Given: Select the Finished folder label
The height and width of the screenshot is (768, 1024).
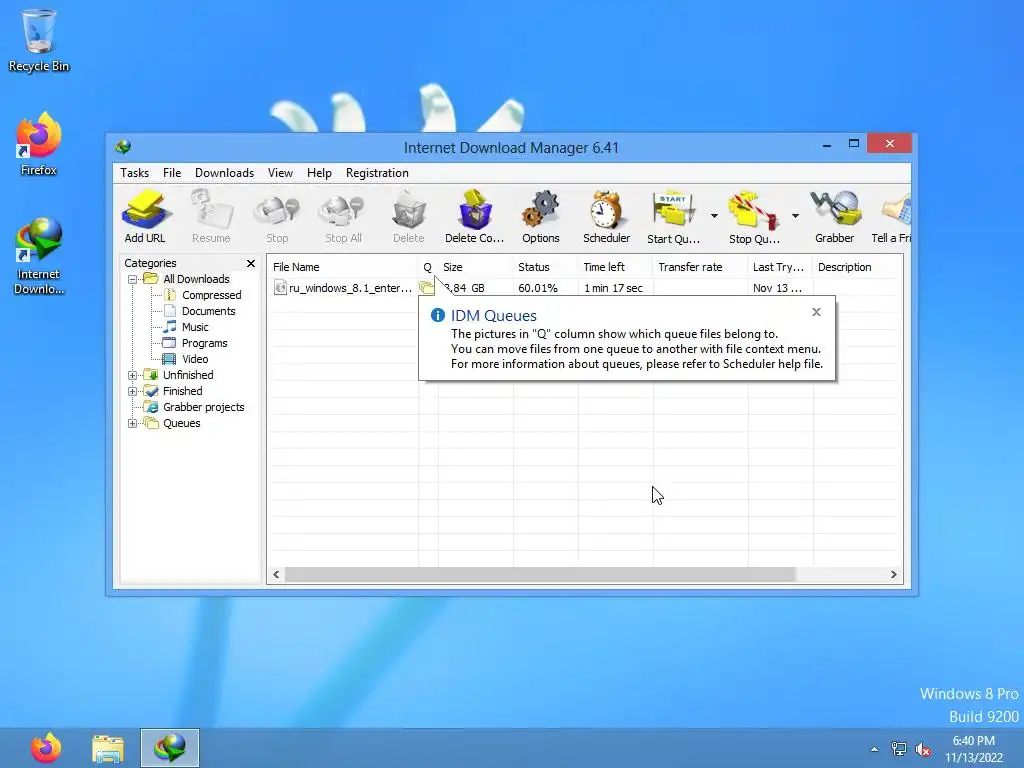Looking at the screenshot, I should (x=183, y=391).
